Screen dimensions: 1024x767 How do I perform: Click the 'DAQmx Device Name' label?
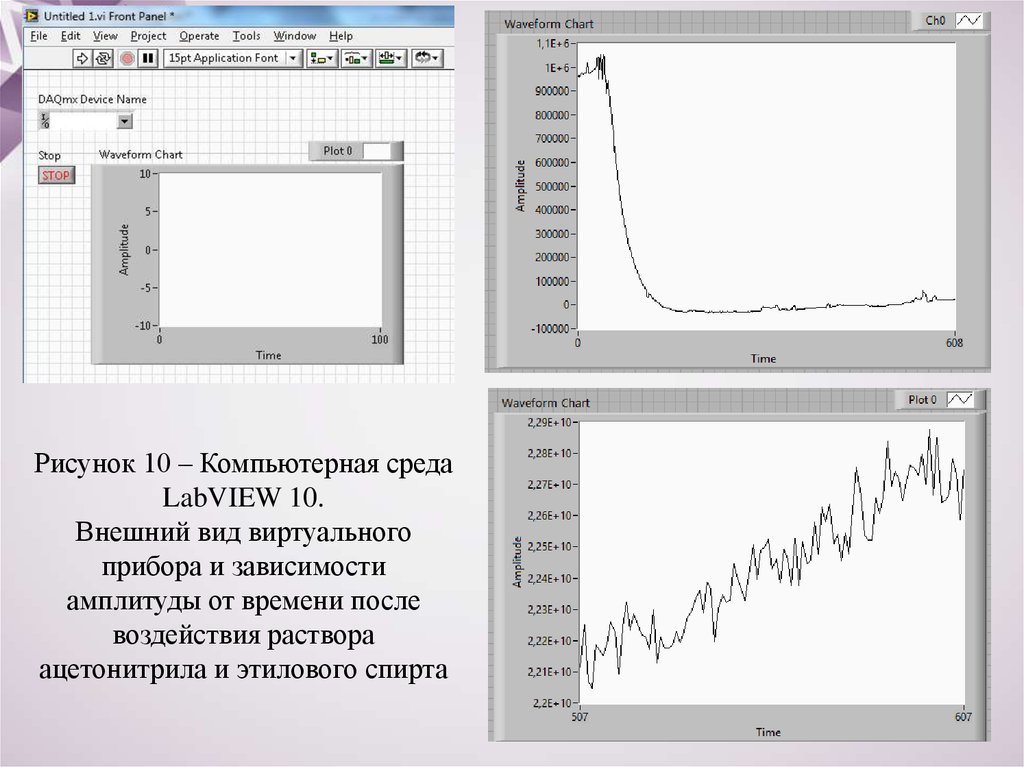coord(92,99)
